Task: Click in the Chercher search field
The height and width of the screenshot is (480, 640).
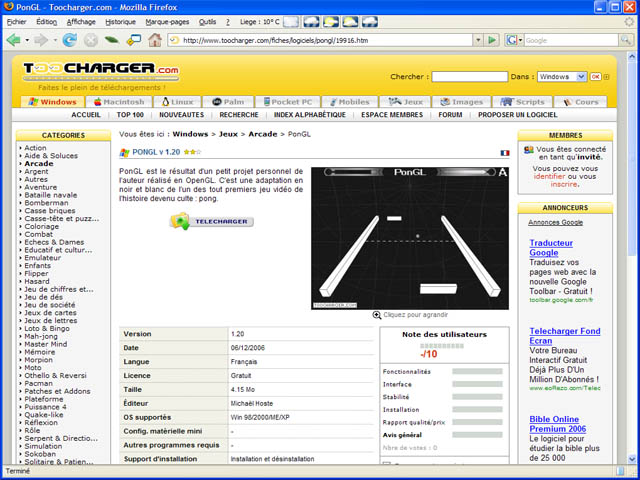Action: tap(469, 76)
